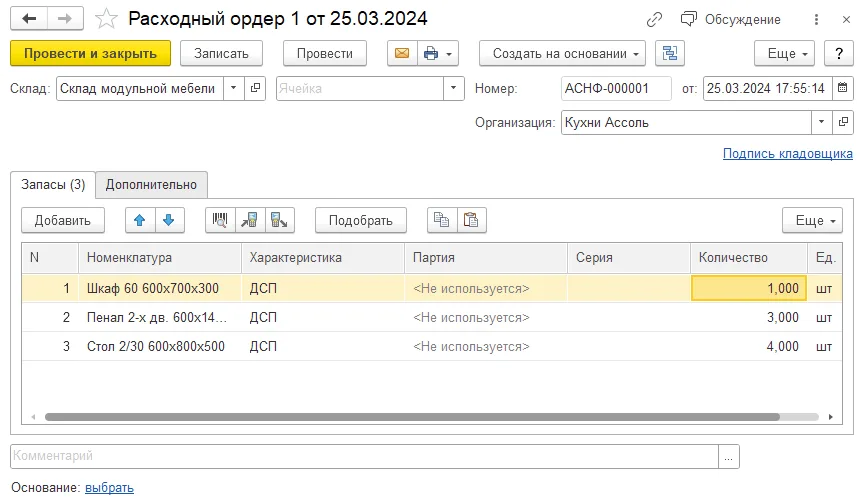Viewport: 867px width, 502px height.
Task: Open help with the question mark
Action: point(839,54)
